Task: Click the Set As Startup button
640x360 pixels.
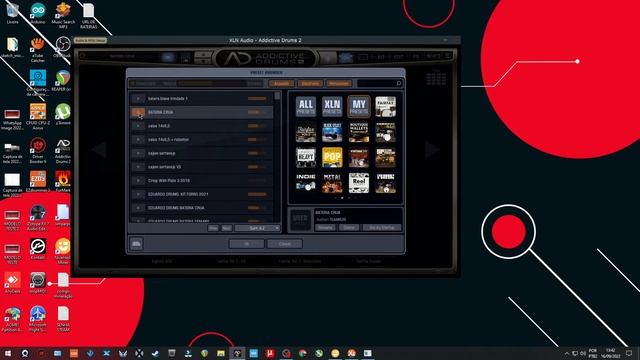Action: (382, 227)
